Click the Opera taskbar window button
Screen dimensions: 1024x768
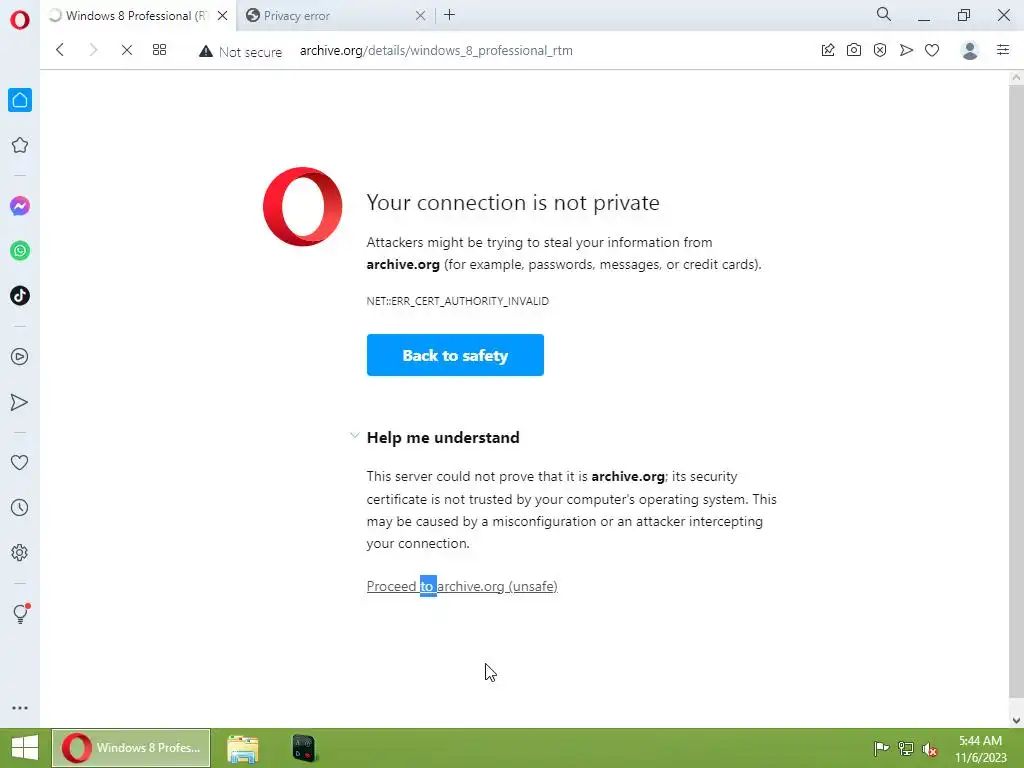[131, 748]
